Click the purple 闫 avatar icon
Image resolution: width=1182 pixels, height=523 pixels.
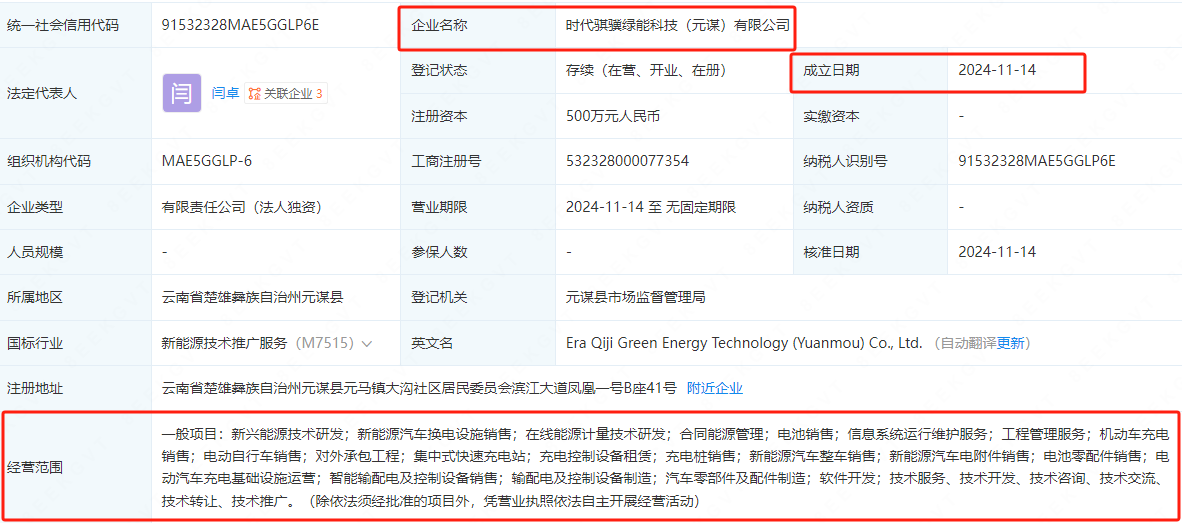[x=181, y=93]
